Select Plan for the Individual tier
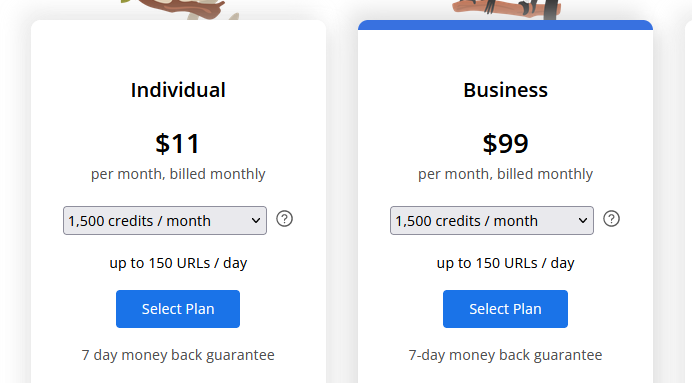This screenshot has width=692, height=383. (178, 309)
